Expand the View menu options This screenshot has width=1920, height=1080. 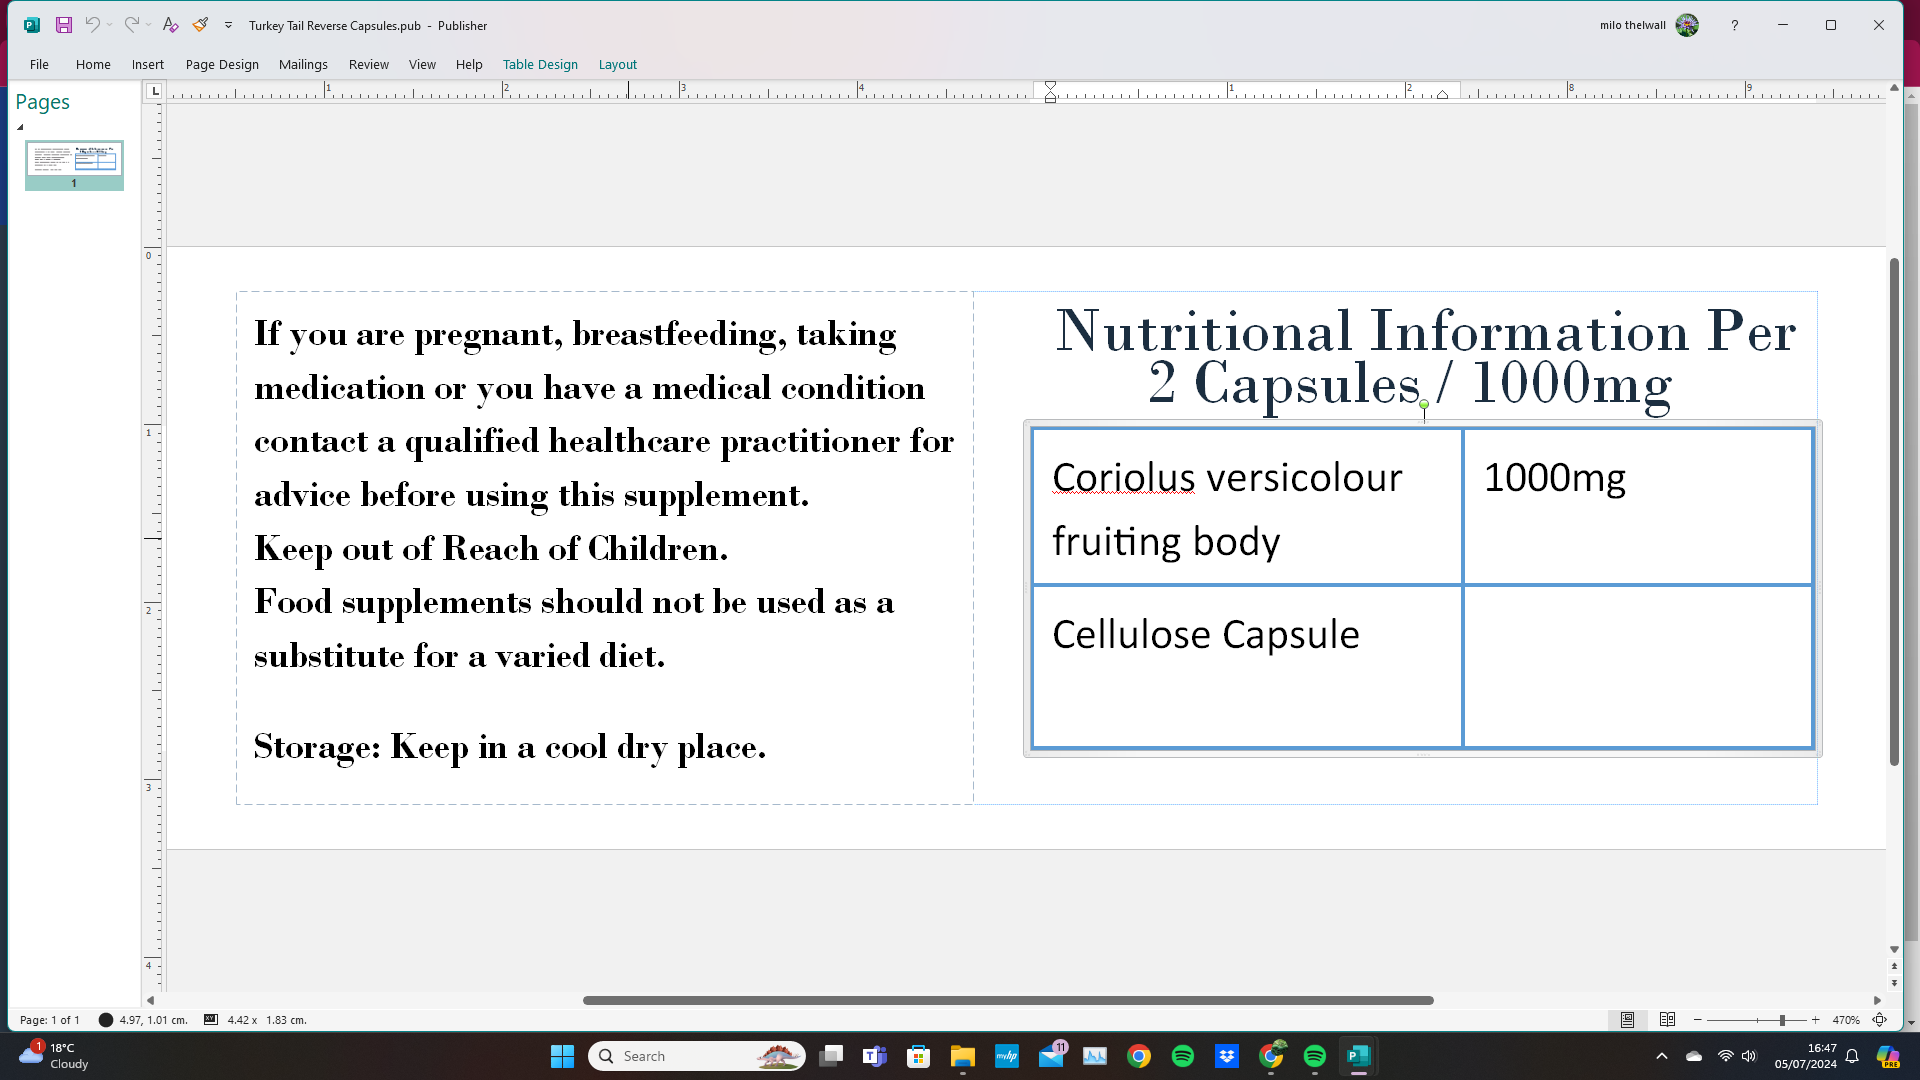point(422,63)
